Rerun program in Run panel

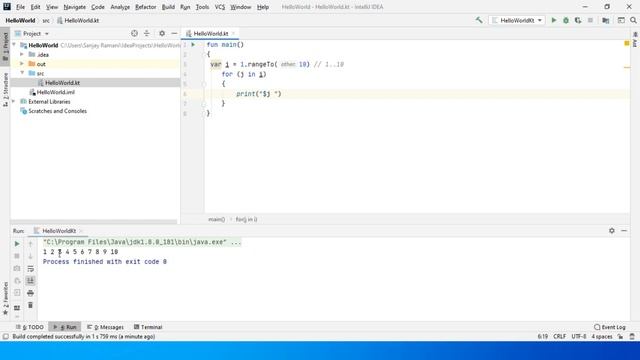[x=17, y=244]
